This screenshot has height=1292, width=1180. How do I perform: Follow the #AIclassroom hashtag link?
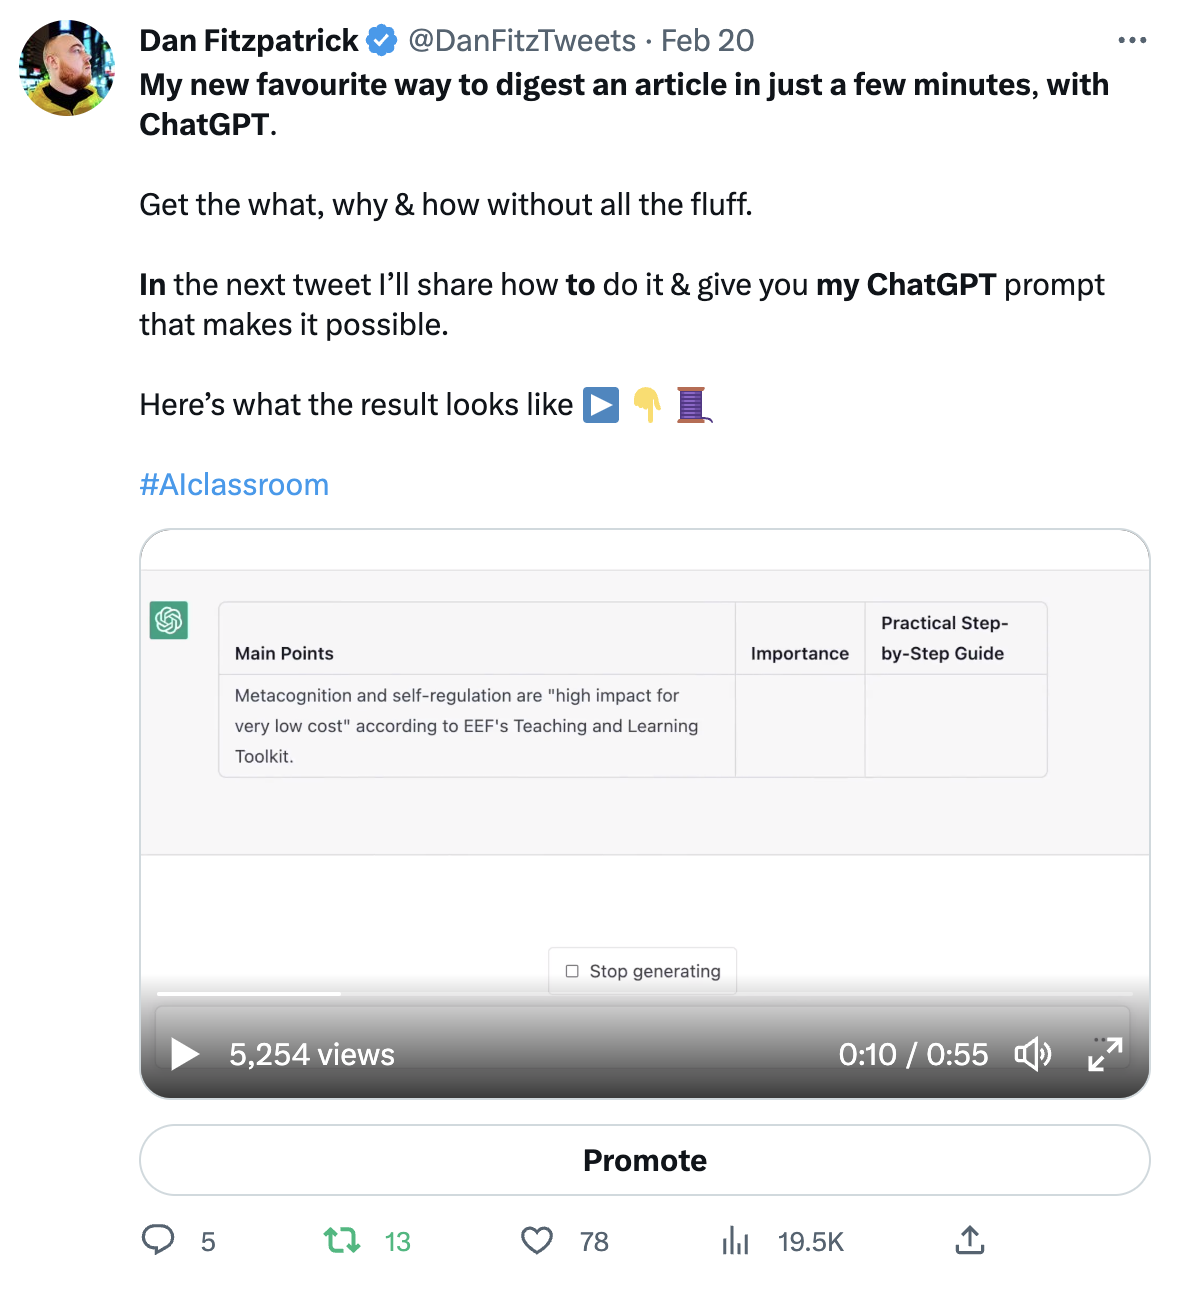click(x=234, y=485)
